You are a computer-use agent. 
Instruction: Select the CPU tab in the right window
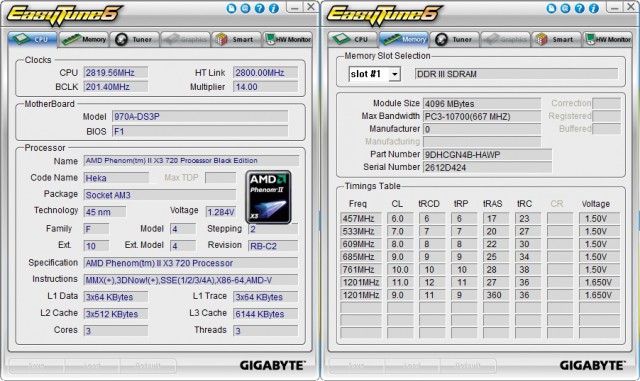(x=353, y=40)
